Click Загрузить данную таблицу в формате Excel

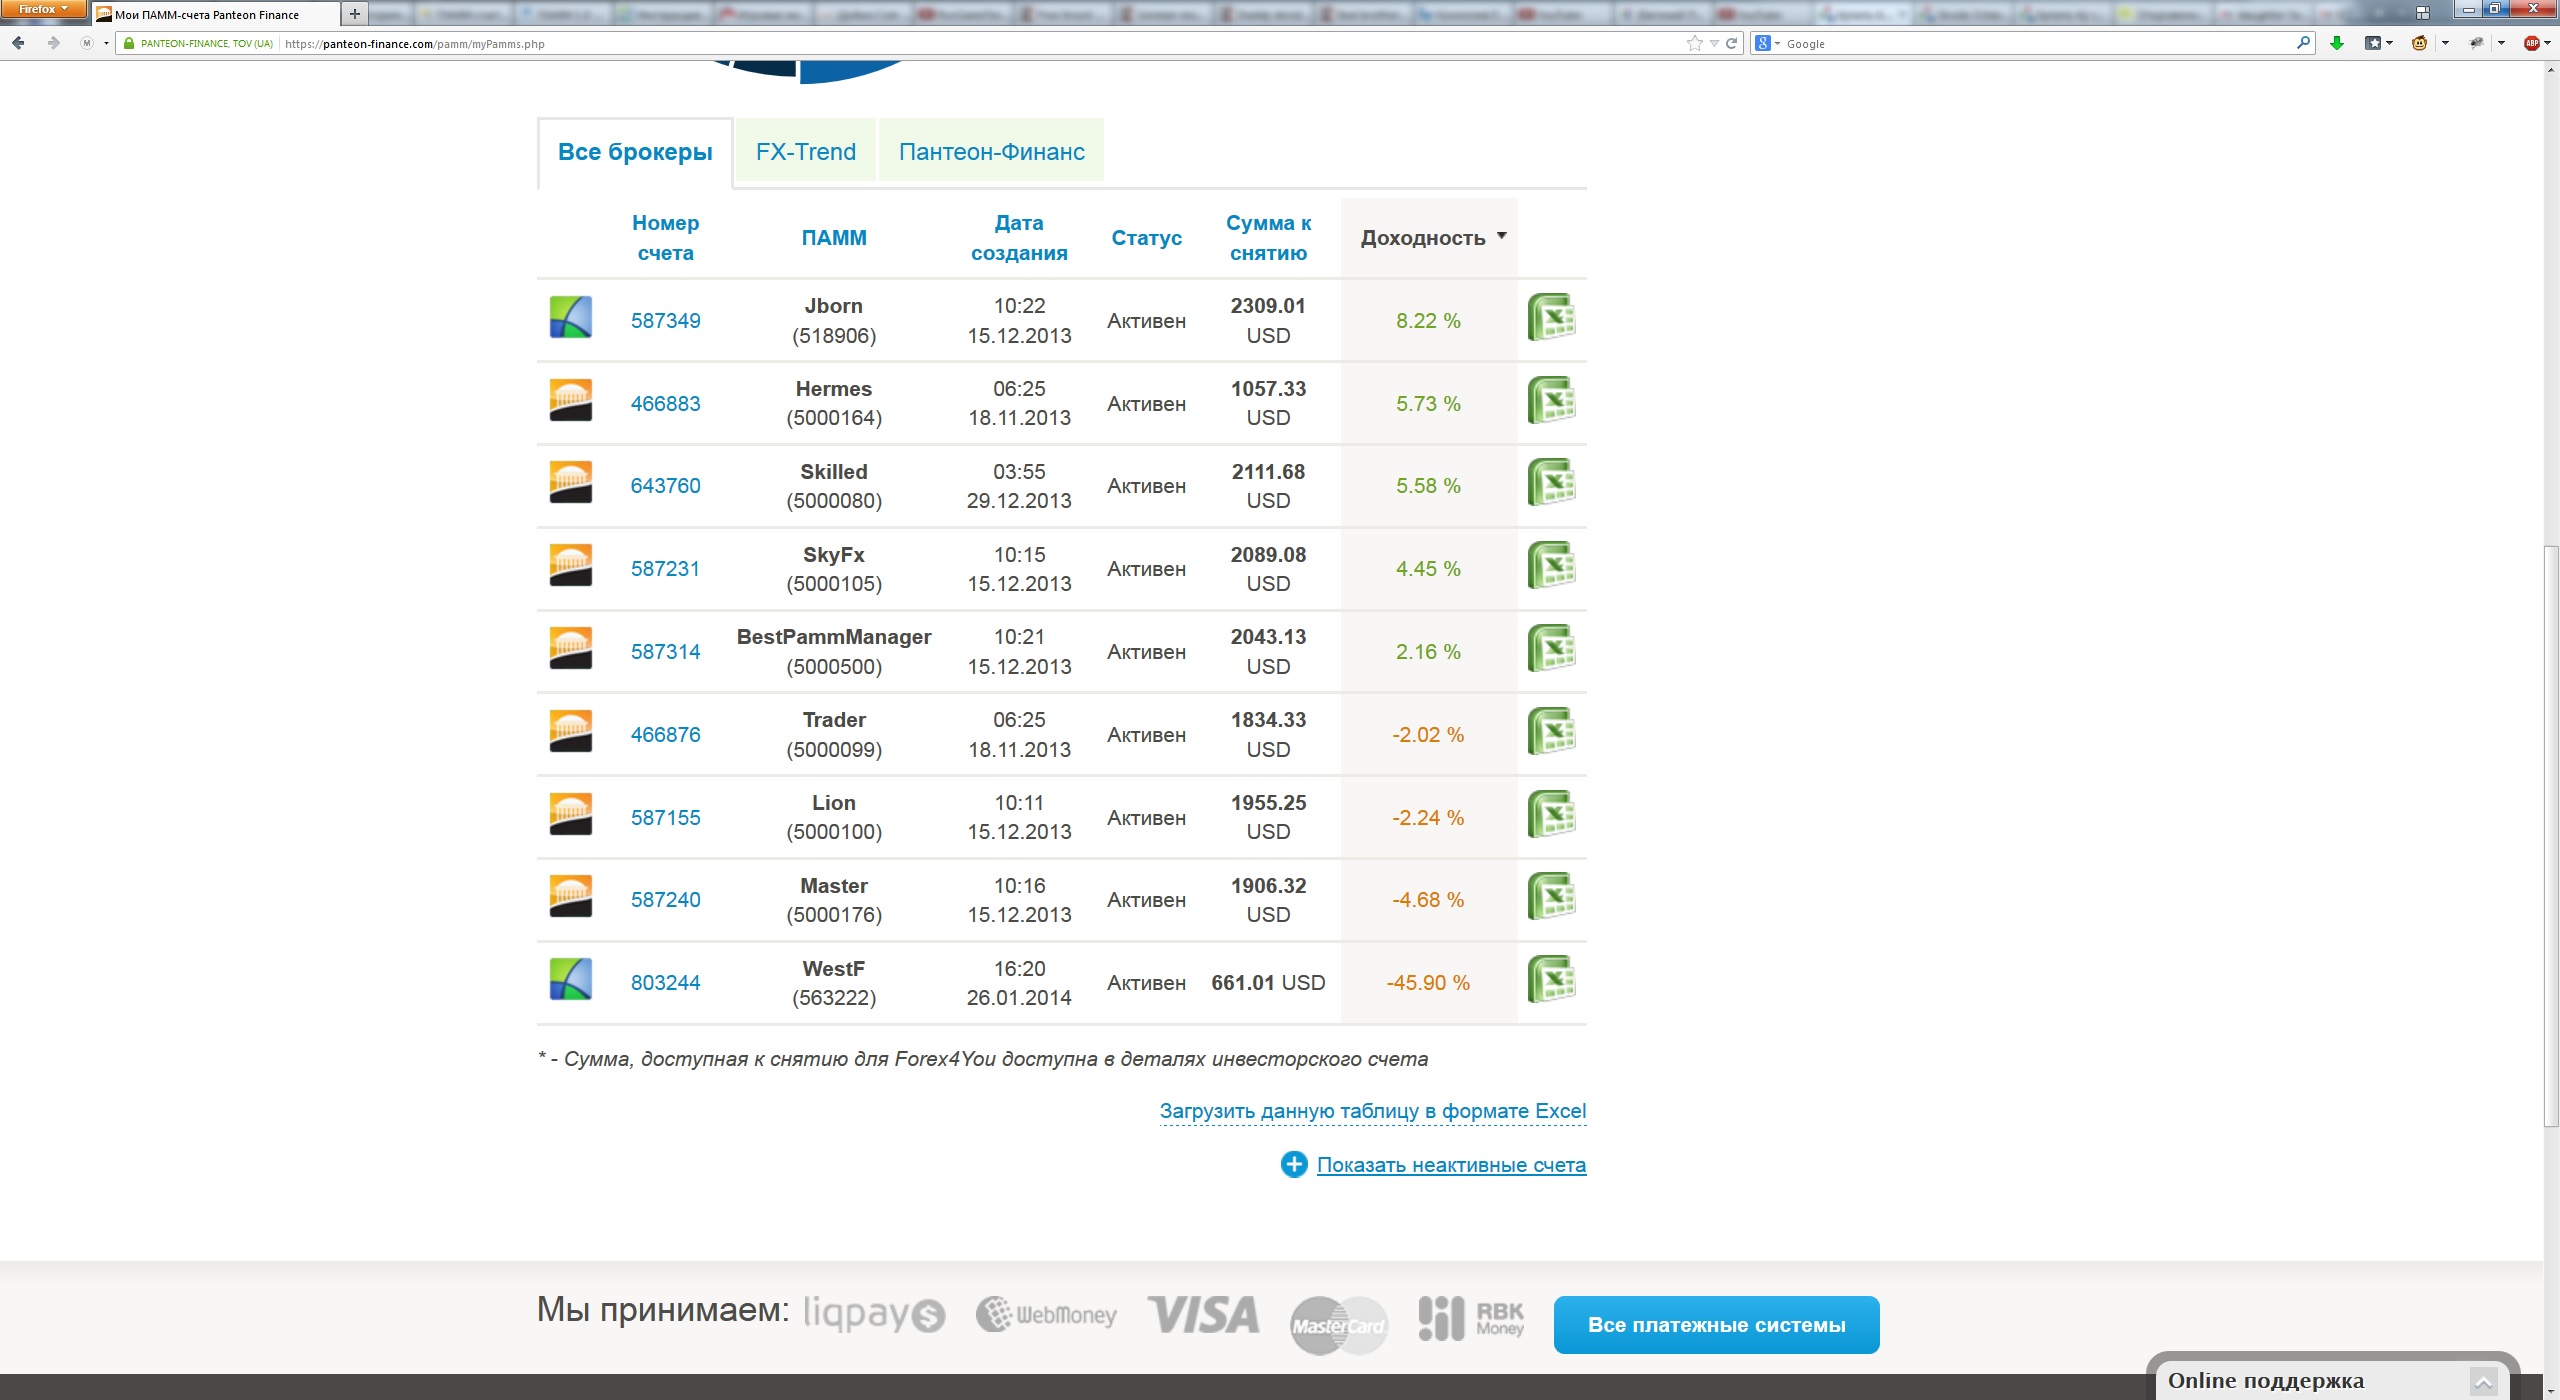pos(1372,1111)
